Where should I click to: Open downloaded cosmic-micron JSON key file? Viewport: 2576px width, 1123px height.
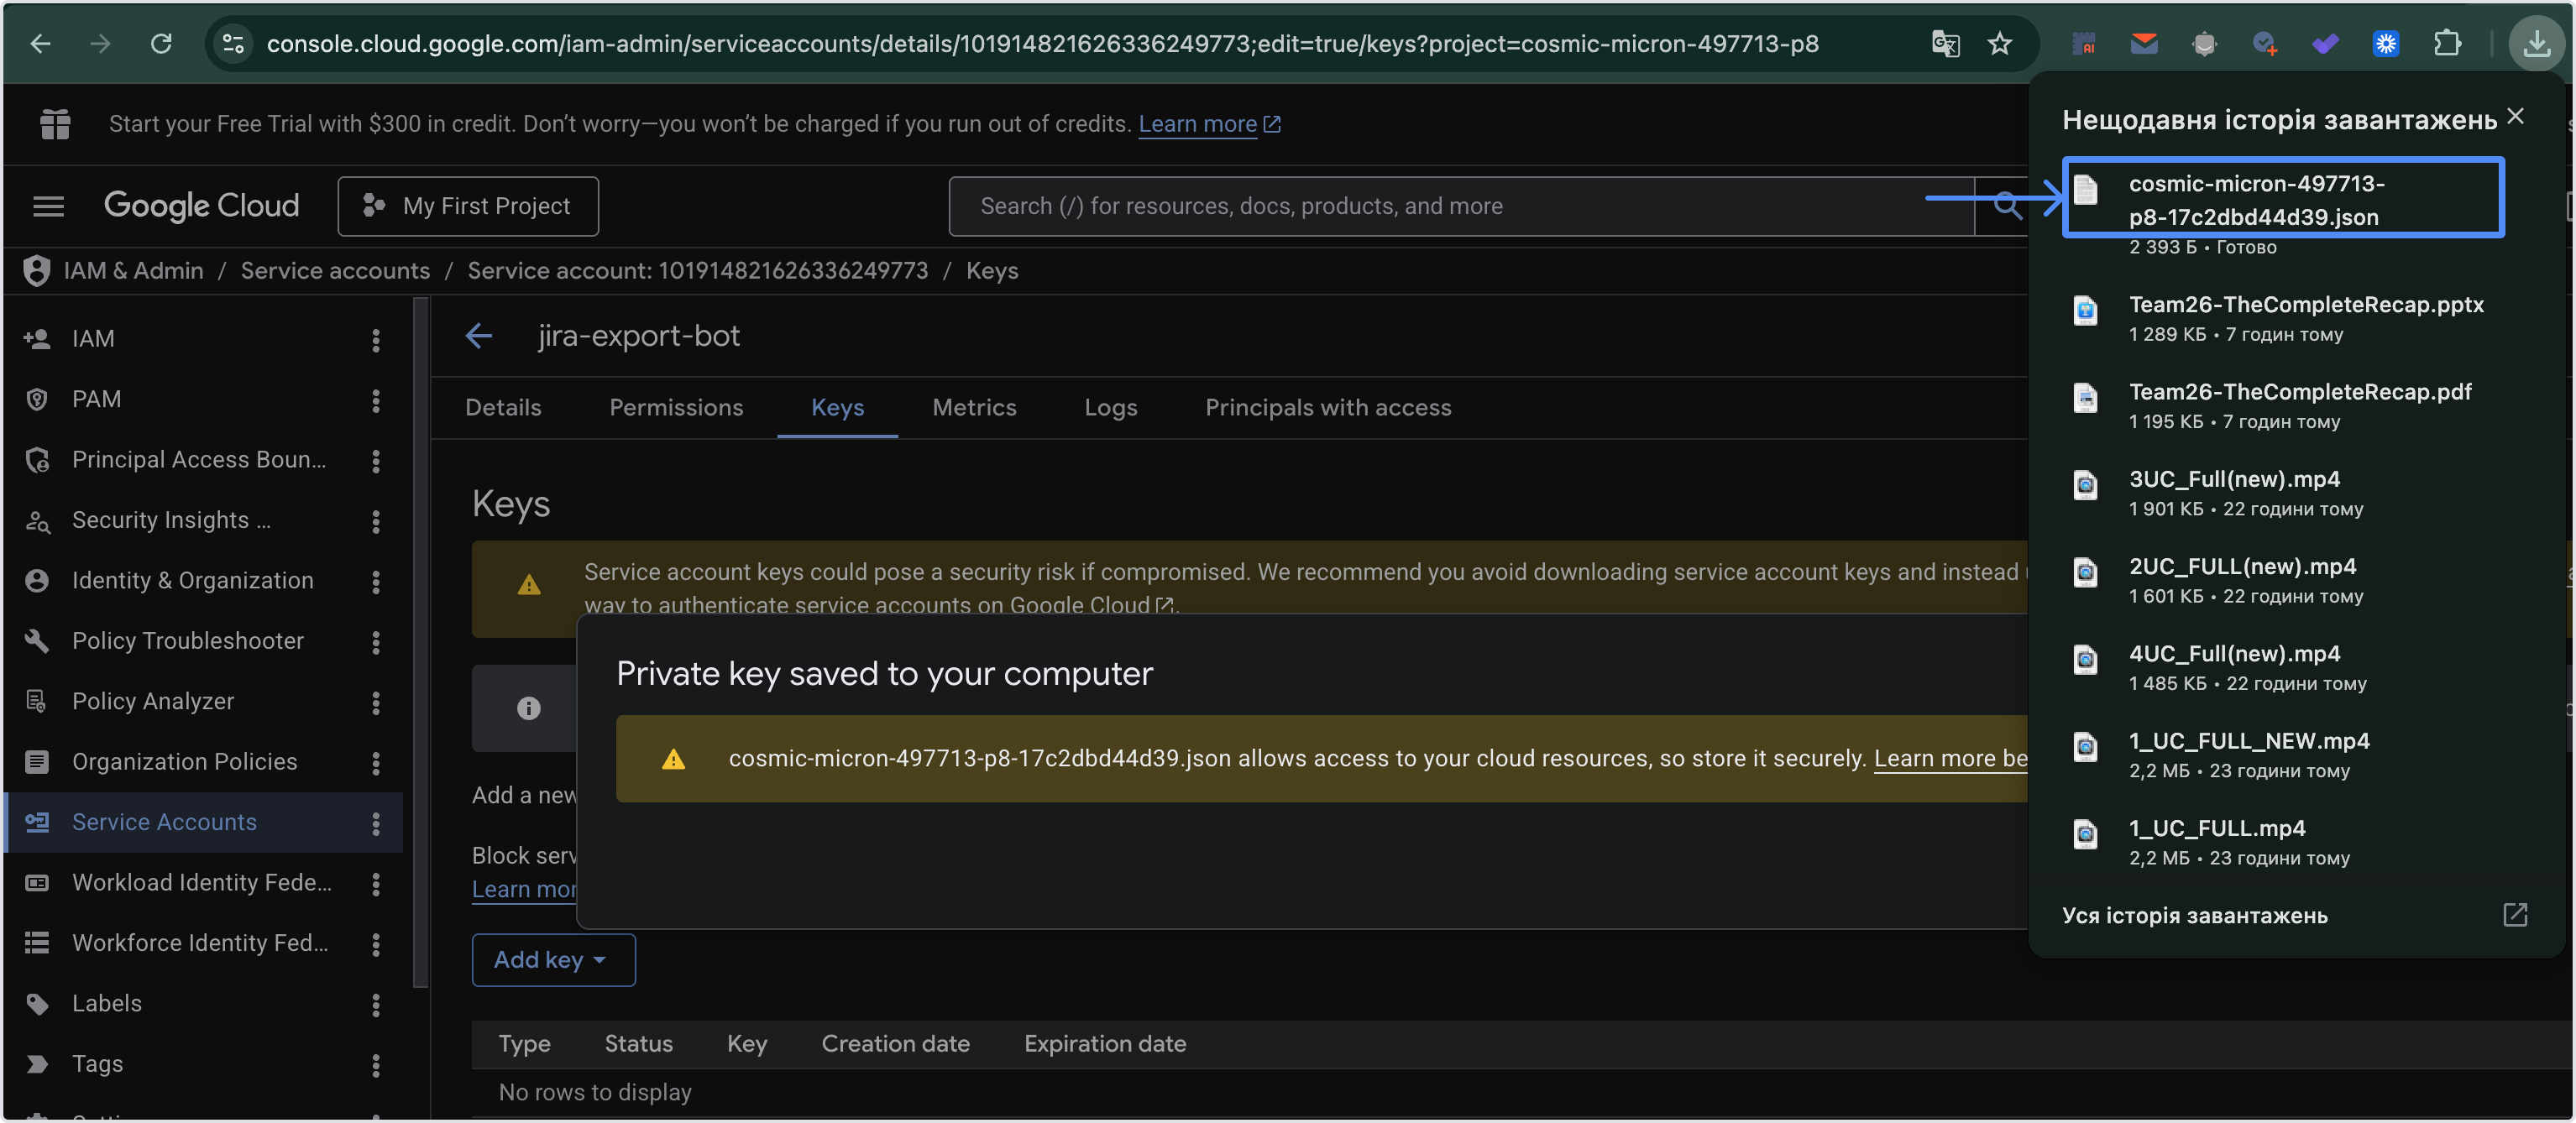point(2283,198)
